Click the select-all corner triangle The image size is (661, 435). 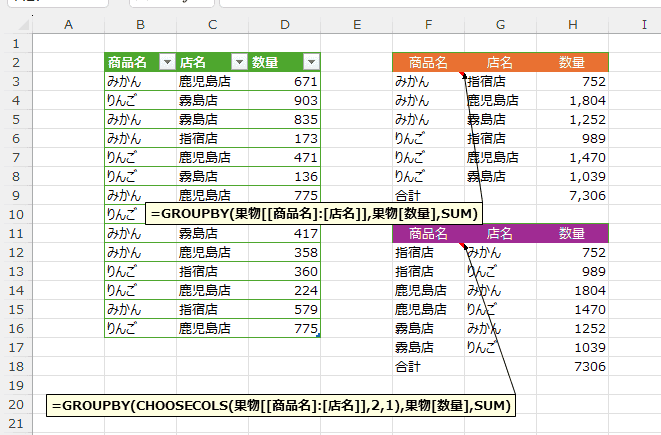pos(24,25)
